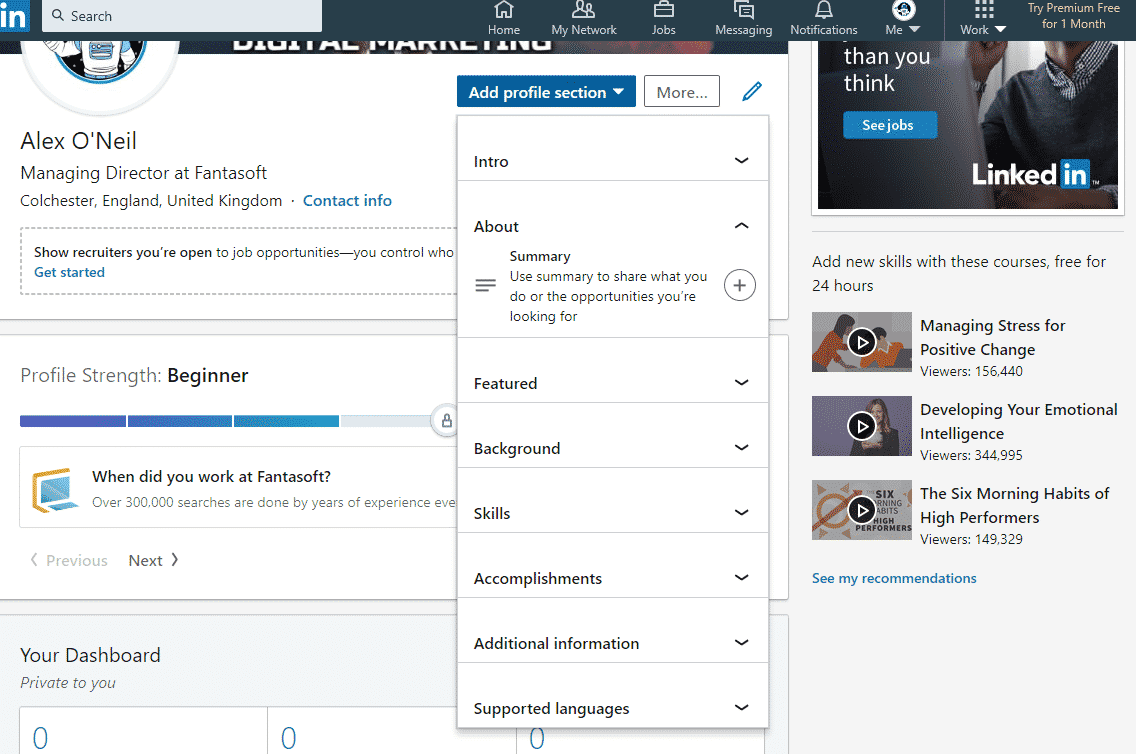Click the search magnifier icon
The image size is (1136, 754).
pyautogui.click(x=58, y=15)
